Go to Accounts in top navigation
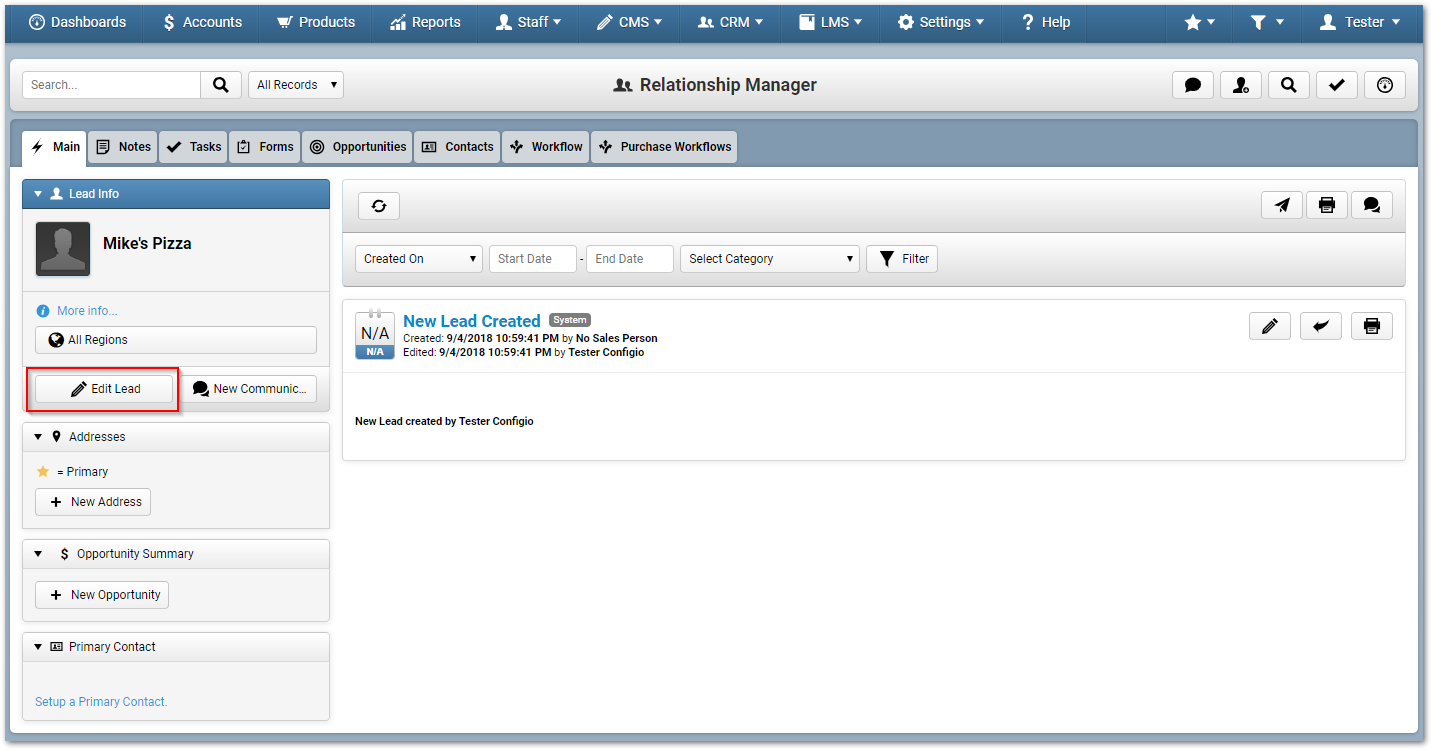This screenshot has width=1432, height=750. tap(201, 22)
